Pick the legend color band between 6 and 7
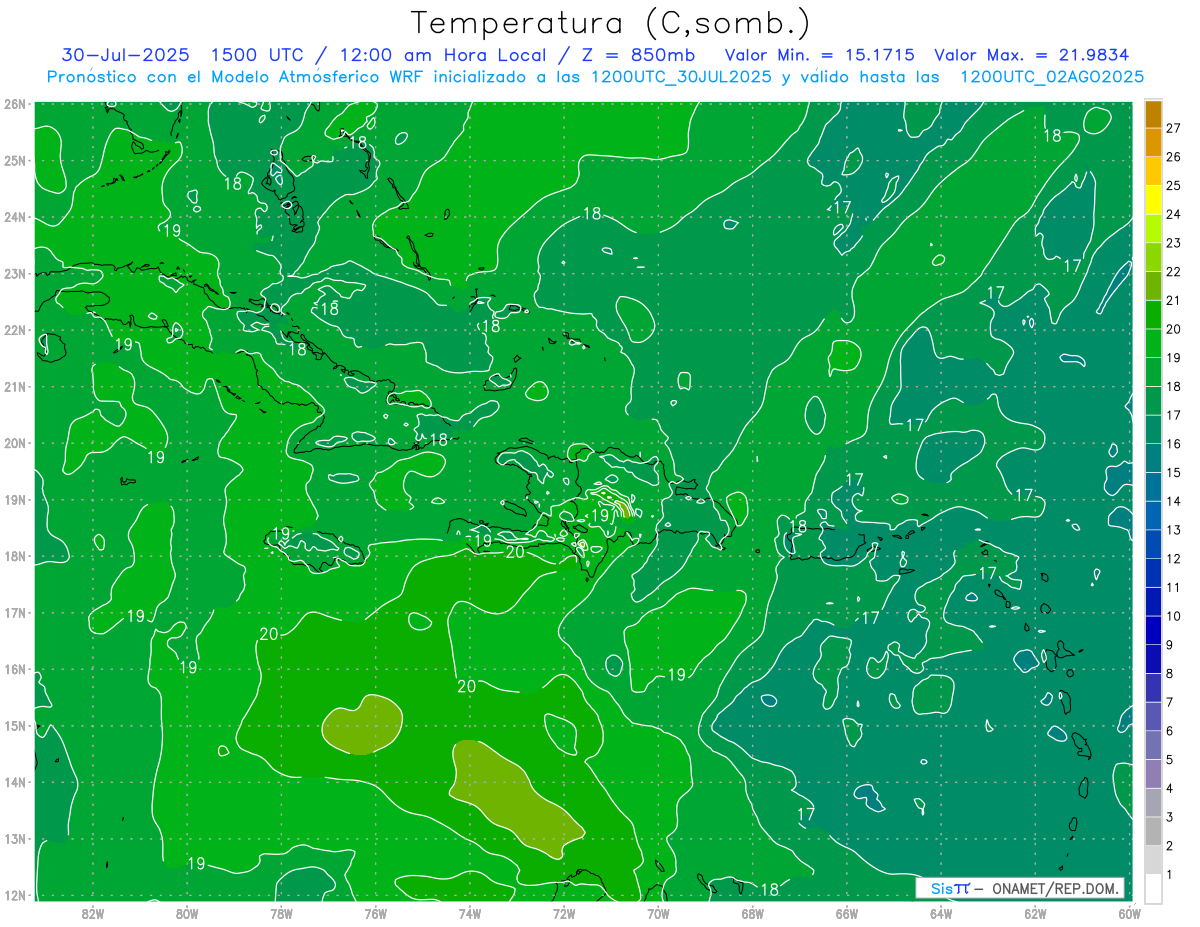 (x=1153, y=716)
